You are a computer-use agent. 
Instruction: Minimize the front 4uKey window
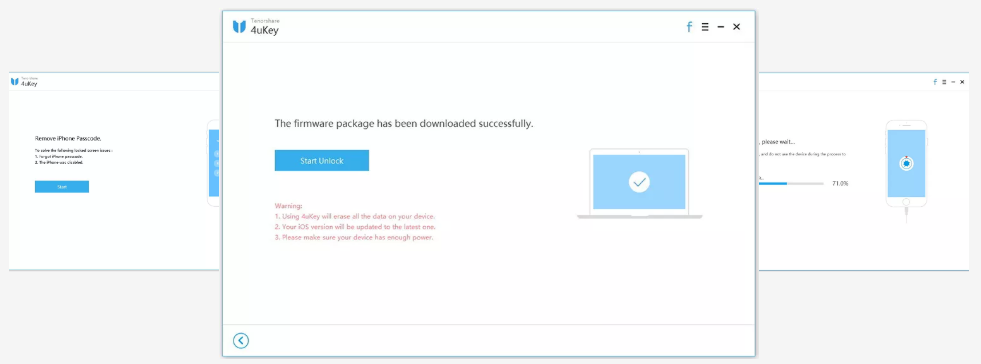pos(721,27)
